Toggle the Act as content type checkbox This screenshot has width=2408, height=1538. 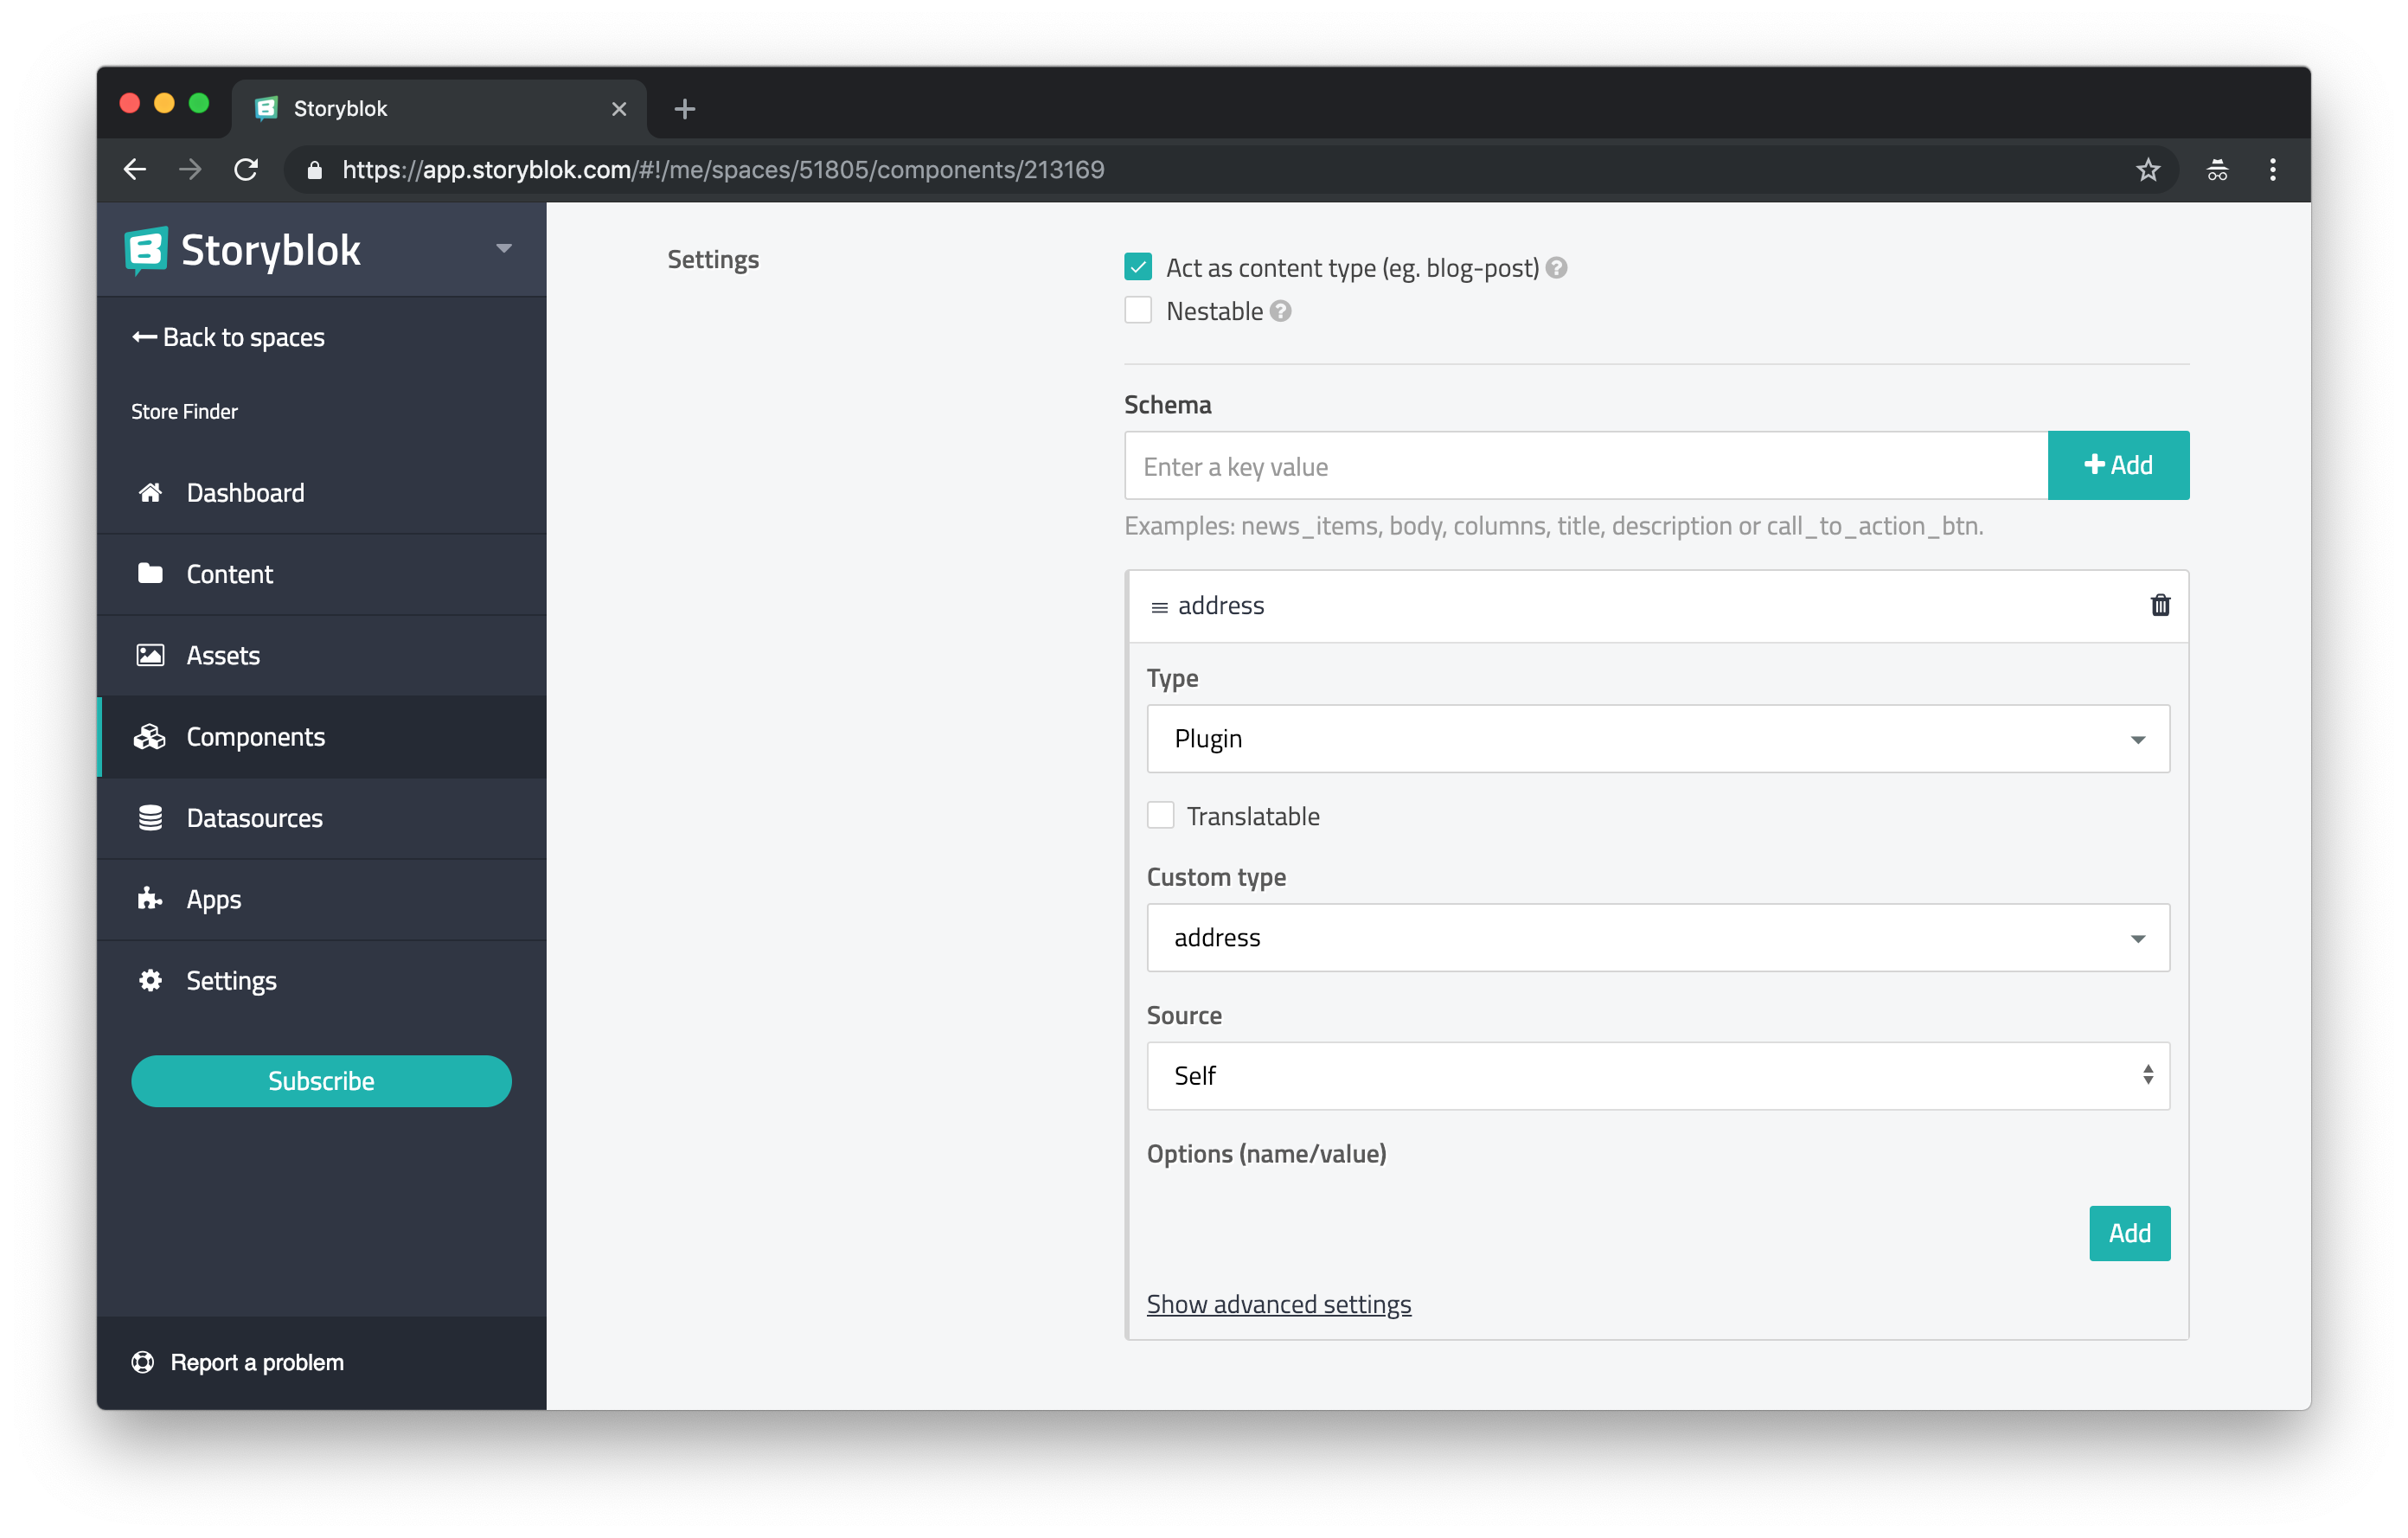click(x=1137, y=267)
